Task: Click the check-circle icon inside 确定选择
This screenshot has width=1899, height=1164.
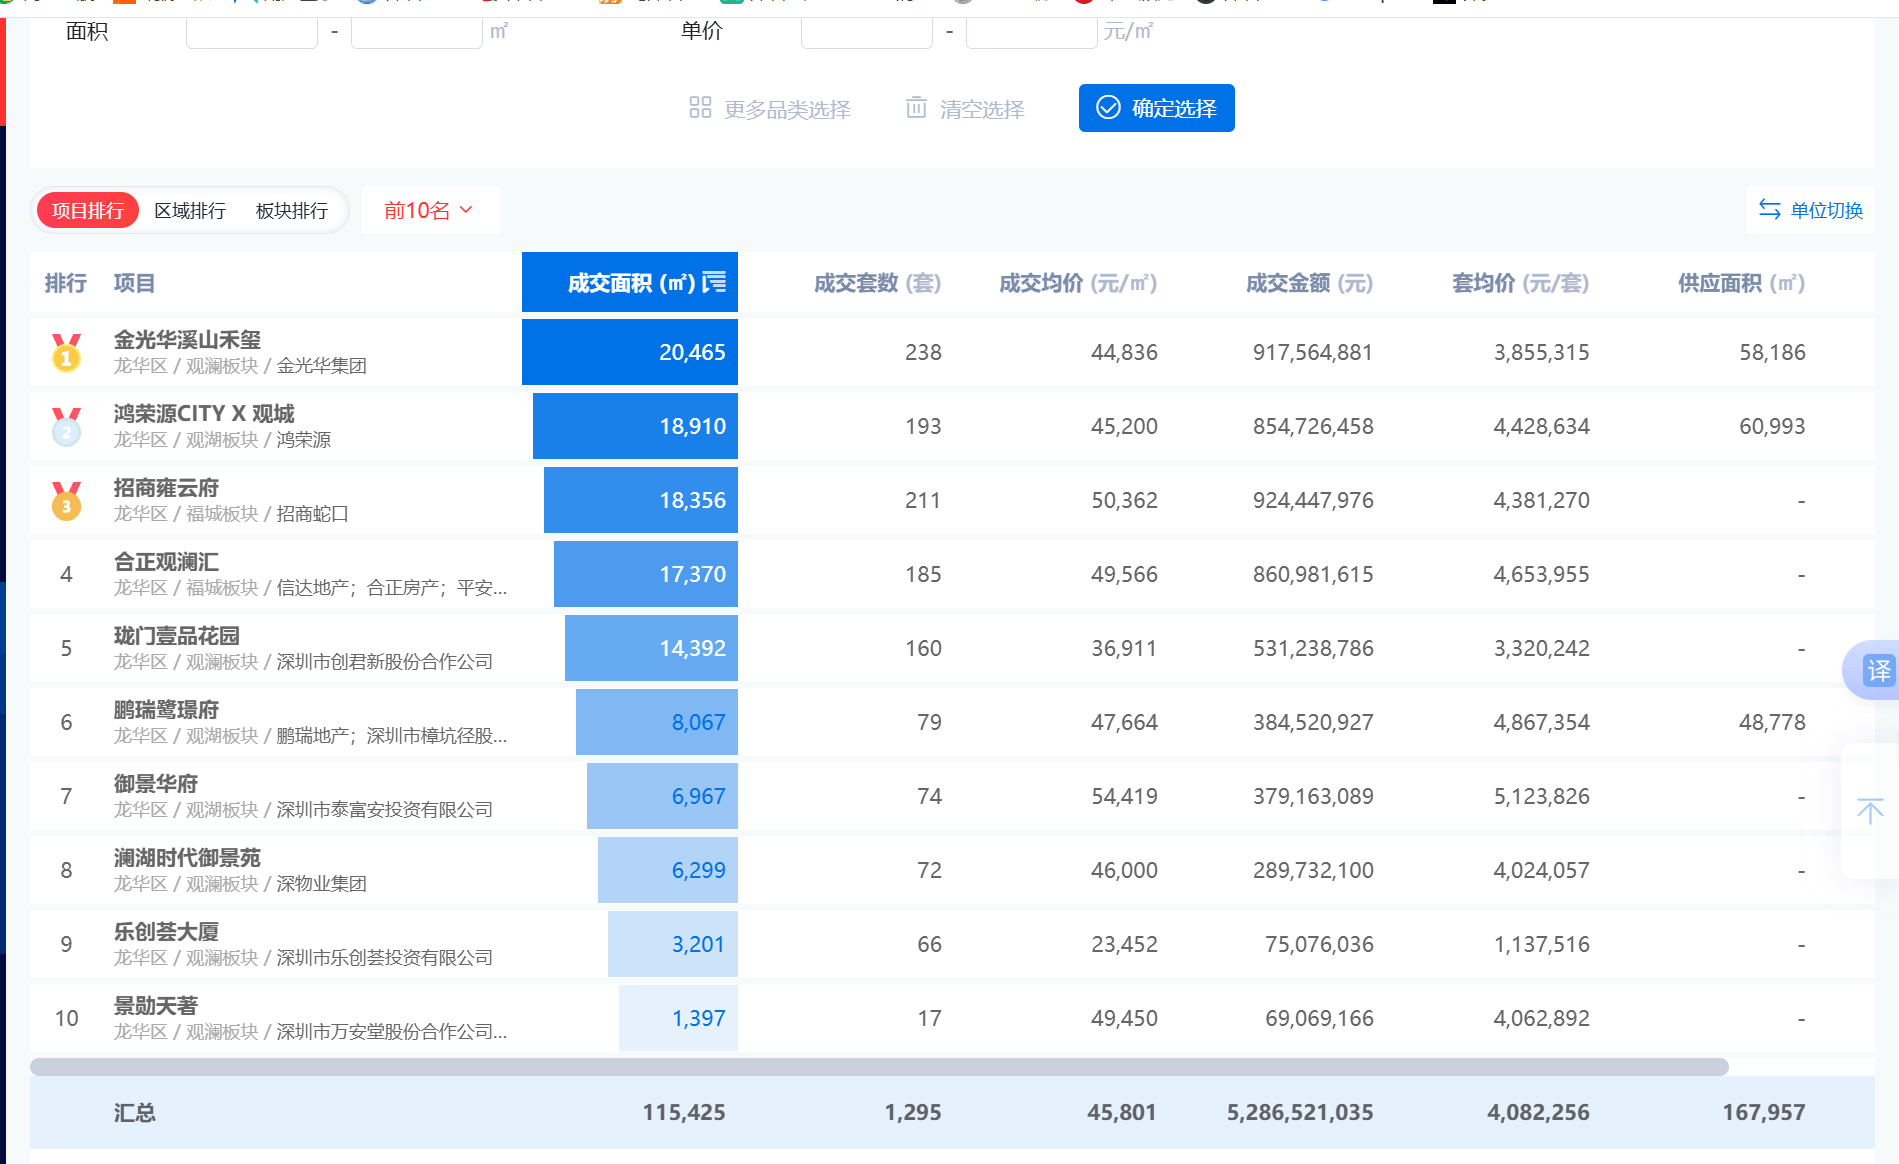Action: coord(1106,108)
